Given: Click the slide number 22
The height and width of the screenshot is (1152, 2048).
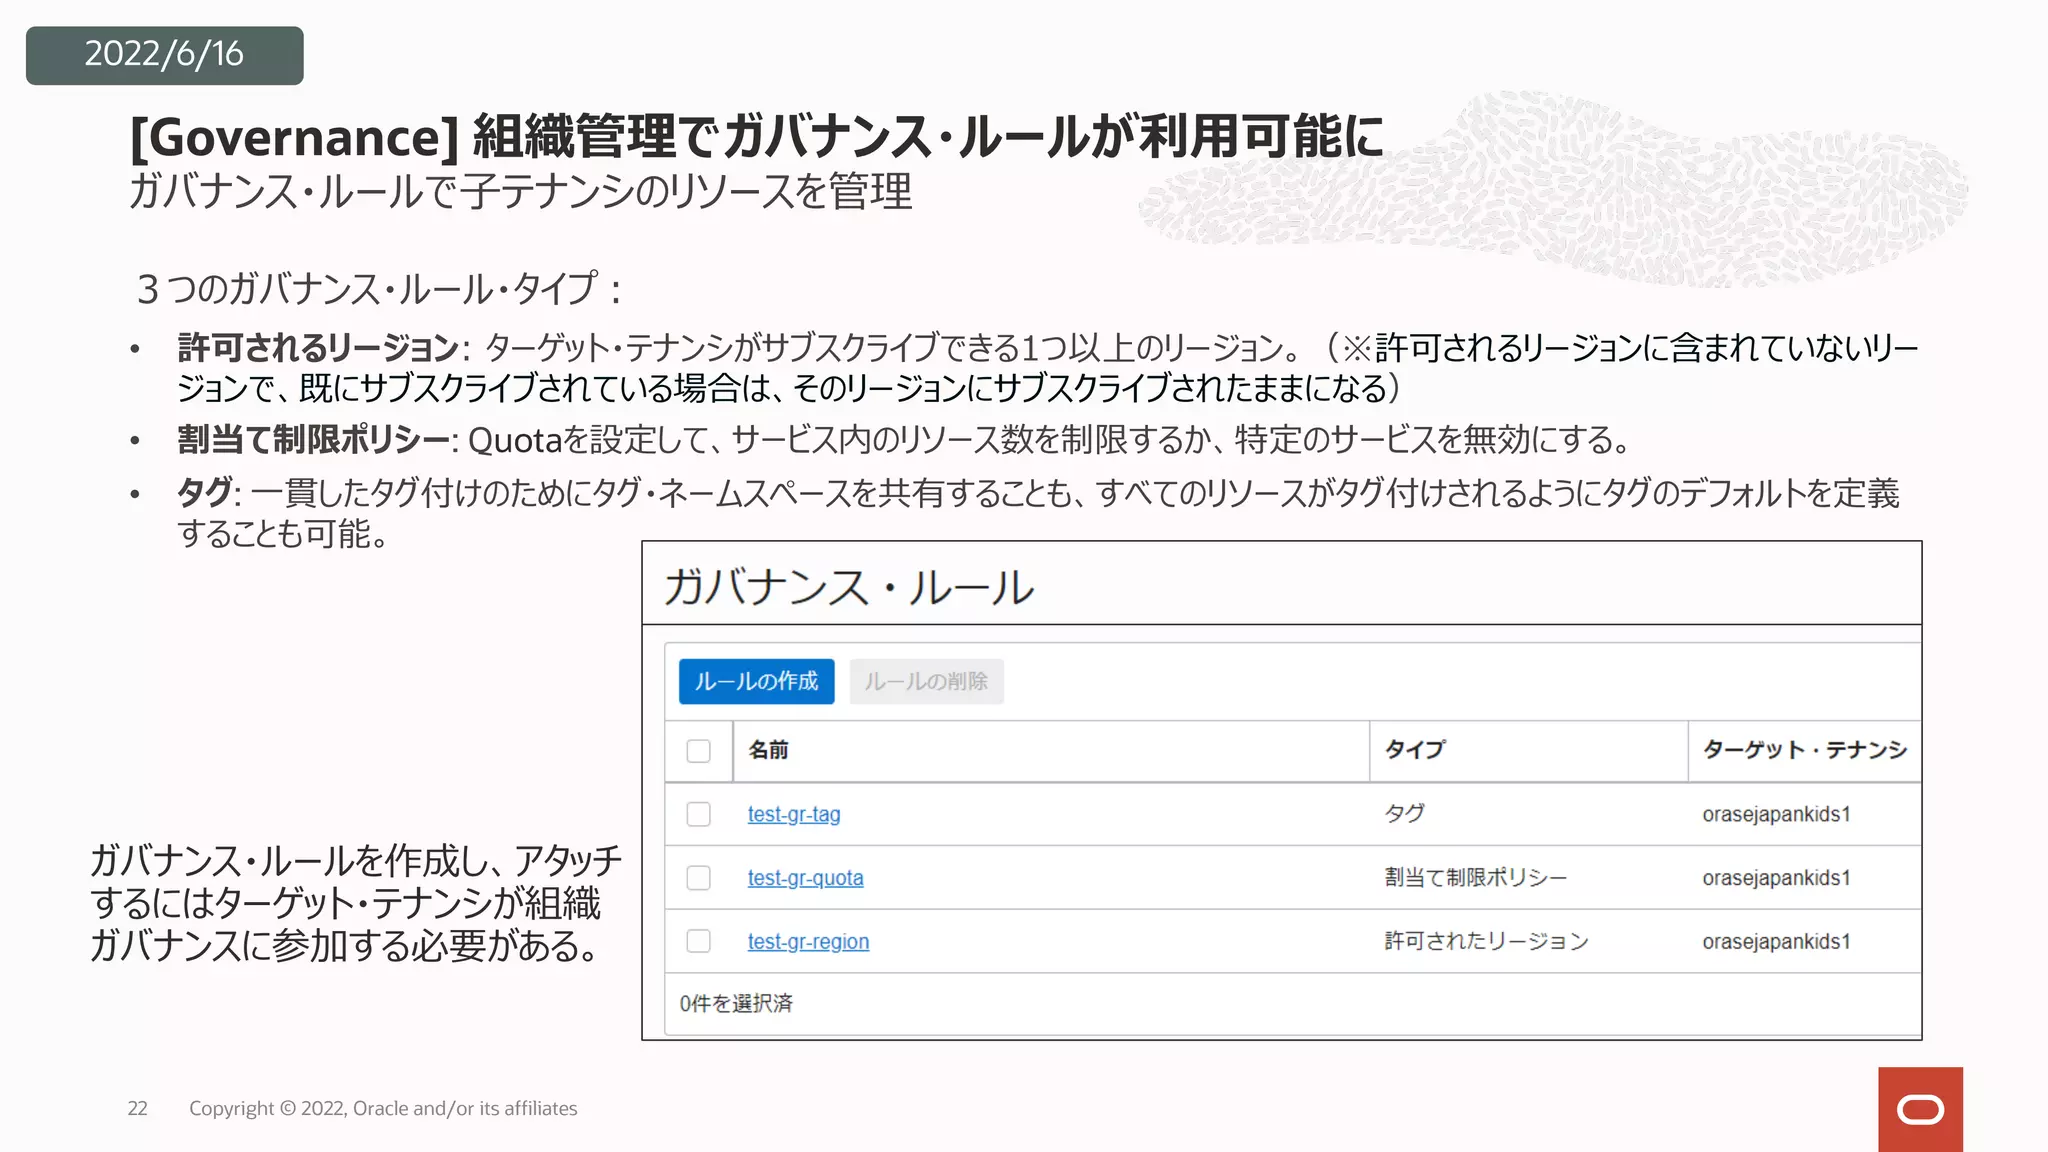Looking at the screenshot, I should pyautogui.click(x=138, y=1108).
